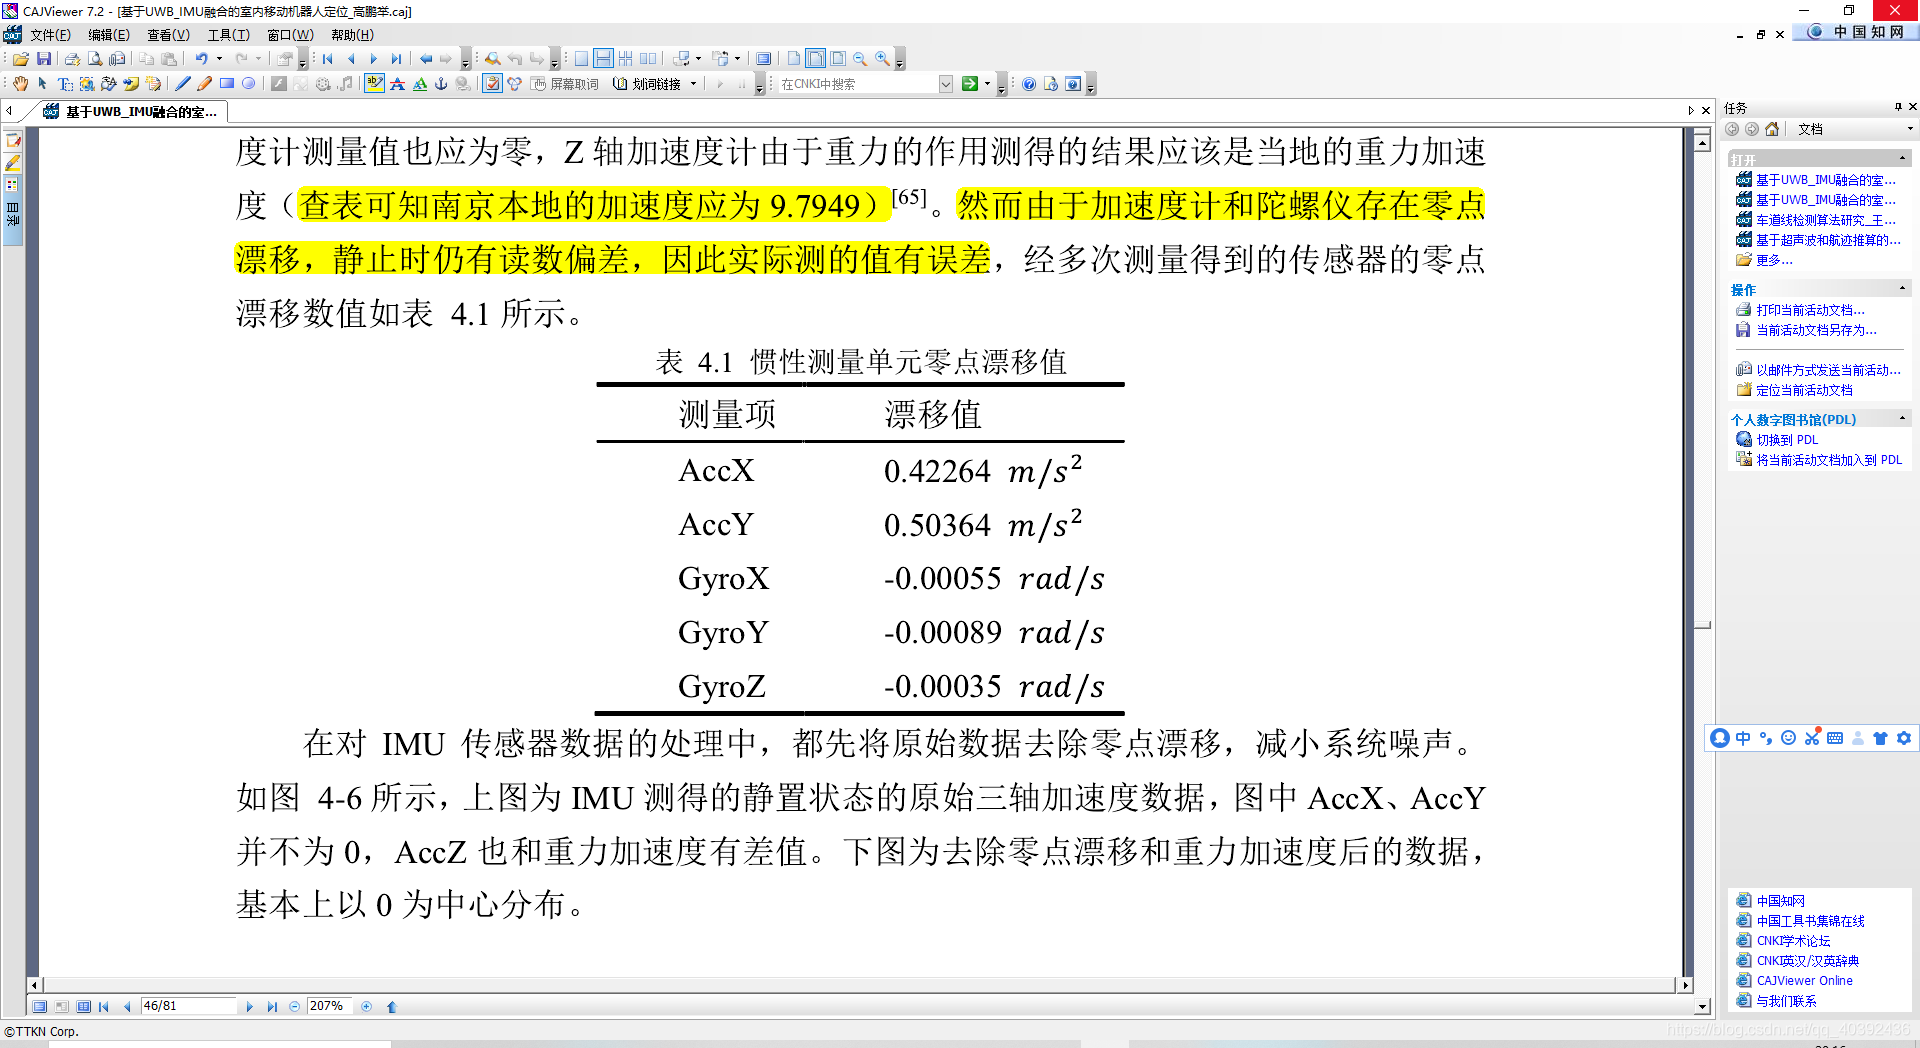Viewport: 1920px width, 1048px height.
Task: Open the 文件(F) menu
Action: tap(50, 35)
